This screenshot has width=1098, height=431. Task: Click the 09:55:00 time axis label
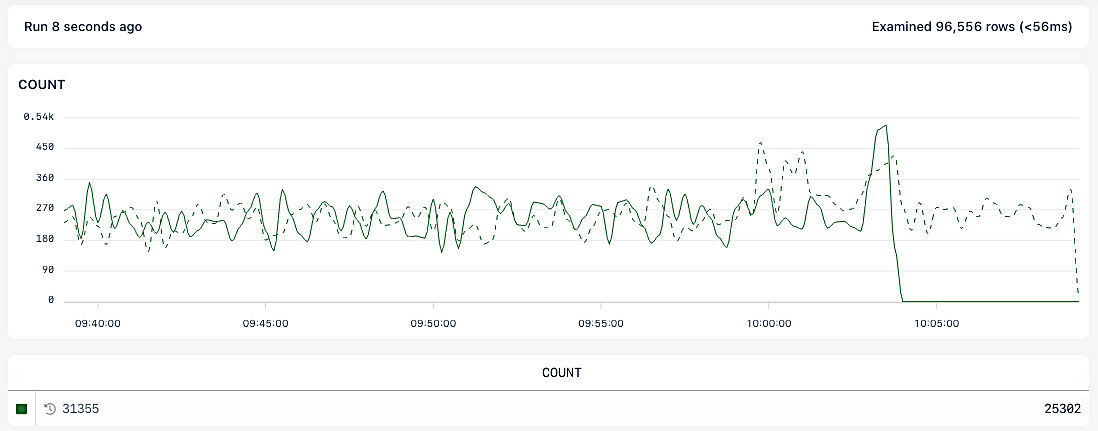[x=601, y=324]
